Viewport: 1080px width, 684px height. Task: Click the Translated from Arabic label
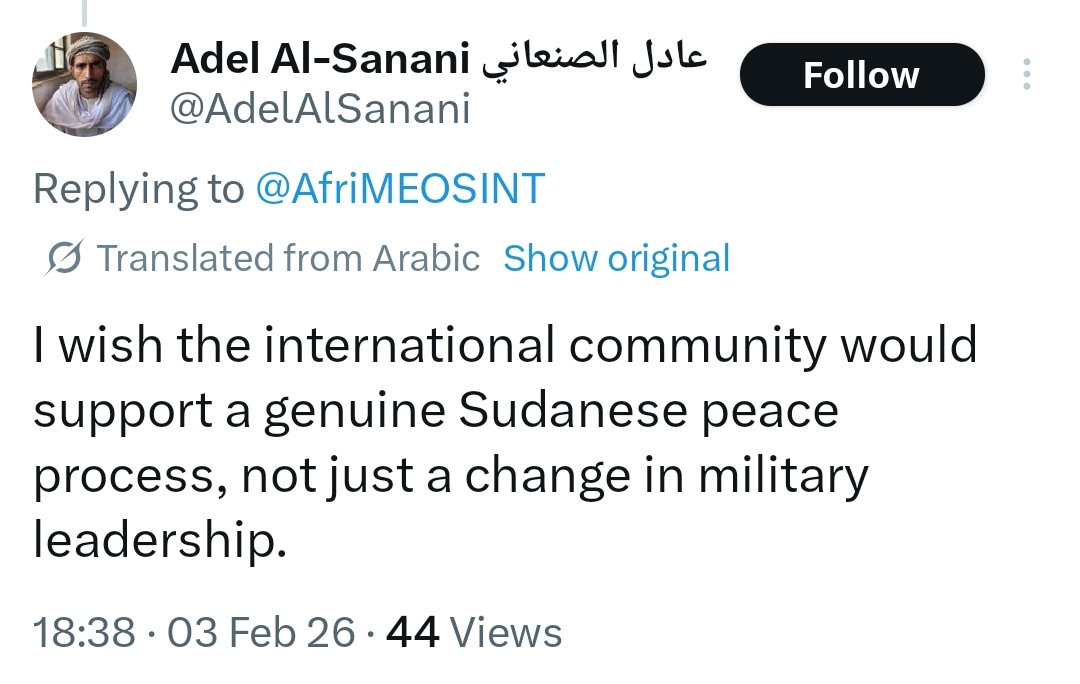point(288,259)
